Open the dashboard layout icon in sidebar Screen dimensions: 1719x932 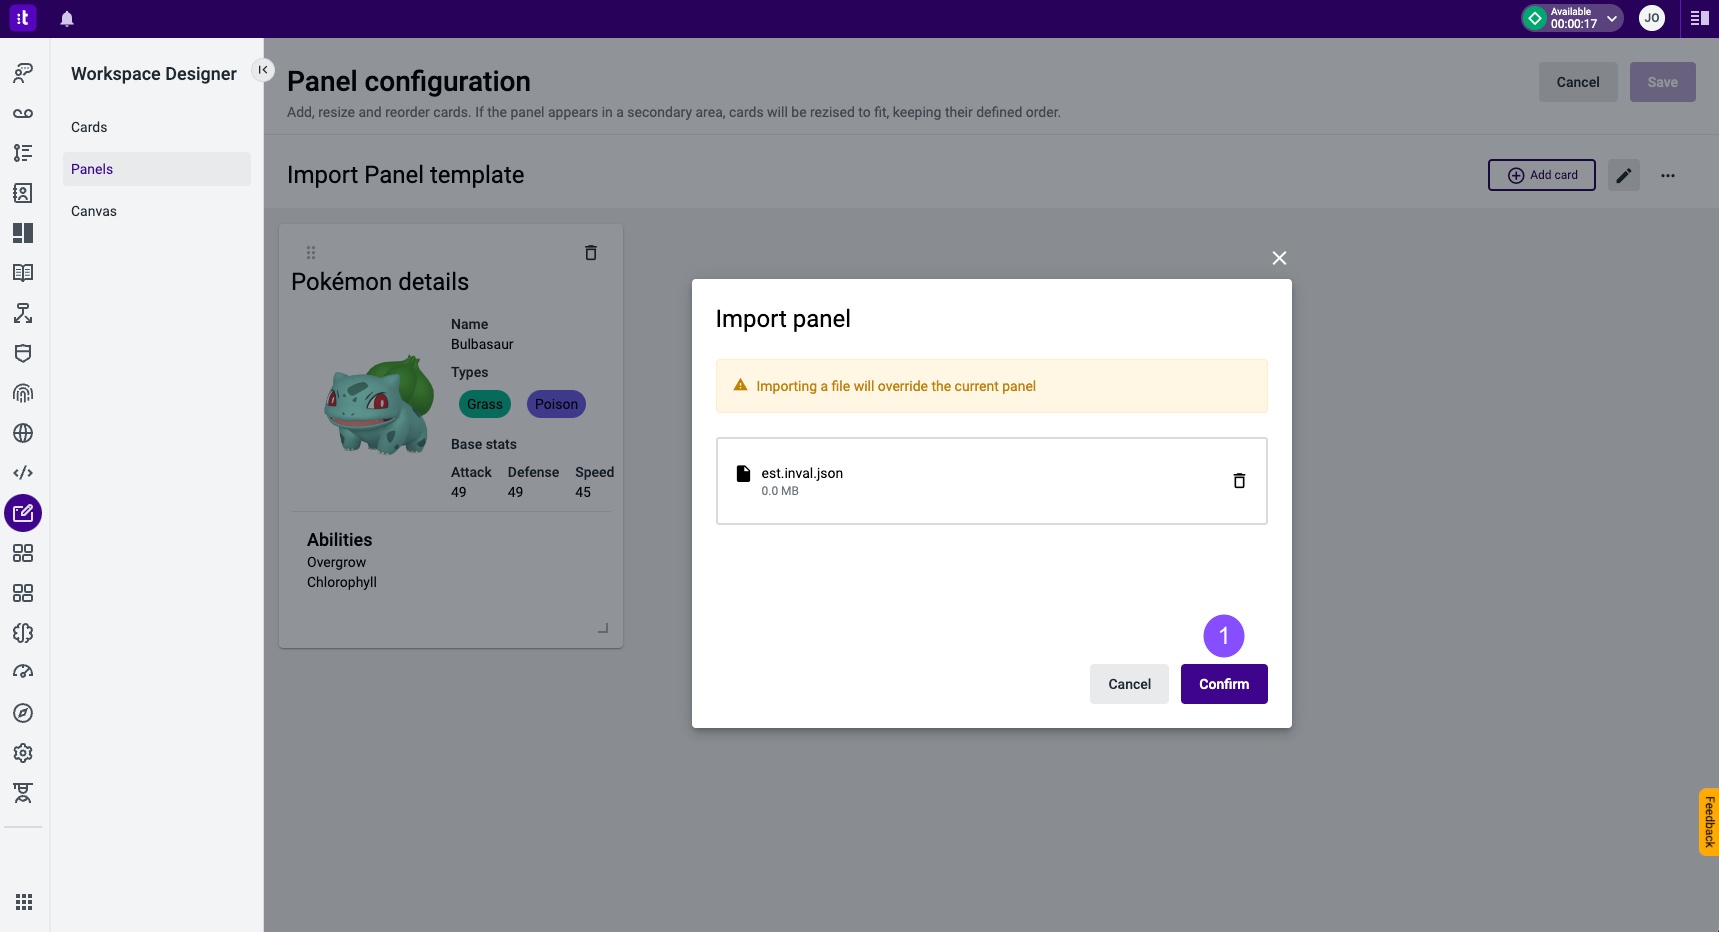tap(23, 233)
